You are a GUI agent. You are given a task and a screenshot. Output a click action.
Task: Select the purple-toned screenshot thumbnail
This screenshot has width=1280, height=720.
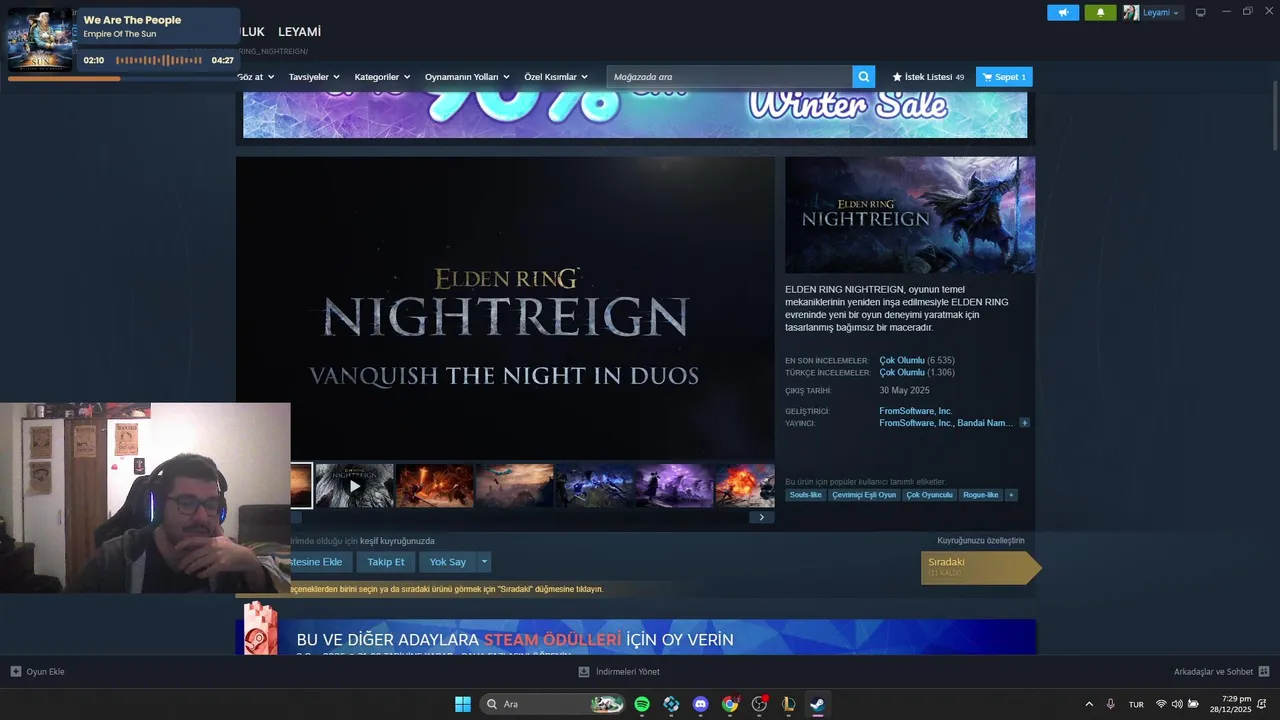[x=675, y=486]
